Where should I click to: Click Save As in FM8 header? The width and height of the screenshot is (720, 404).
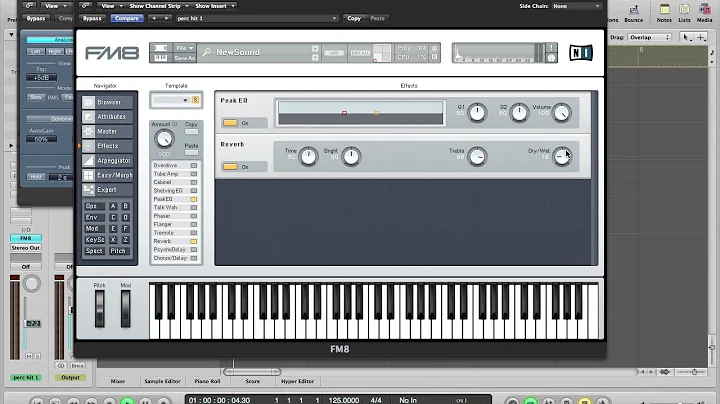(x=185, y=58)
